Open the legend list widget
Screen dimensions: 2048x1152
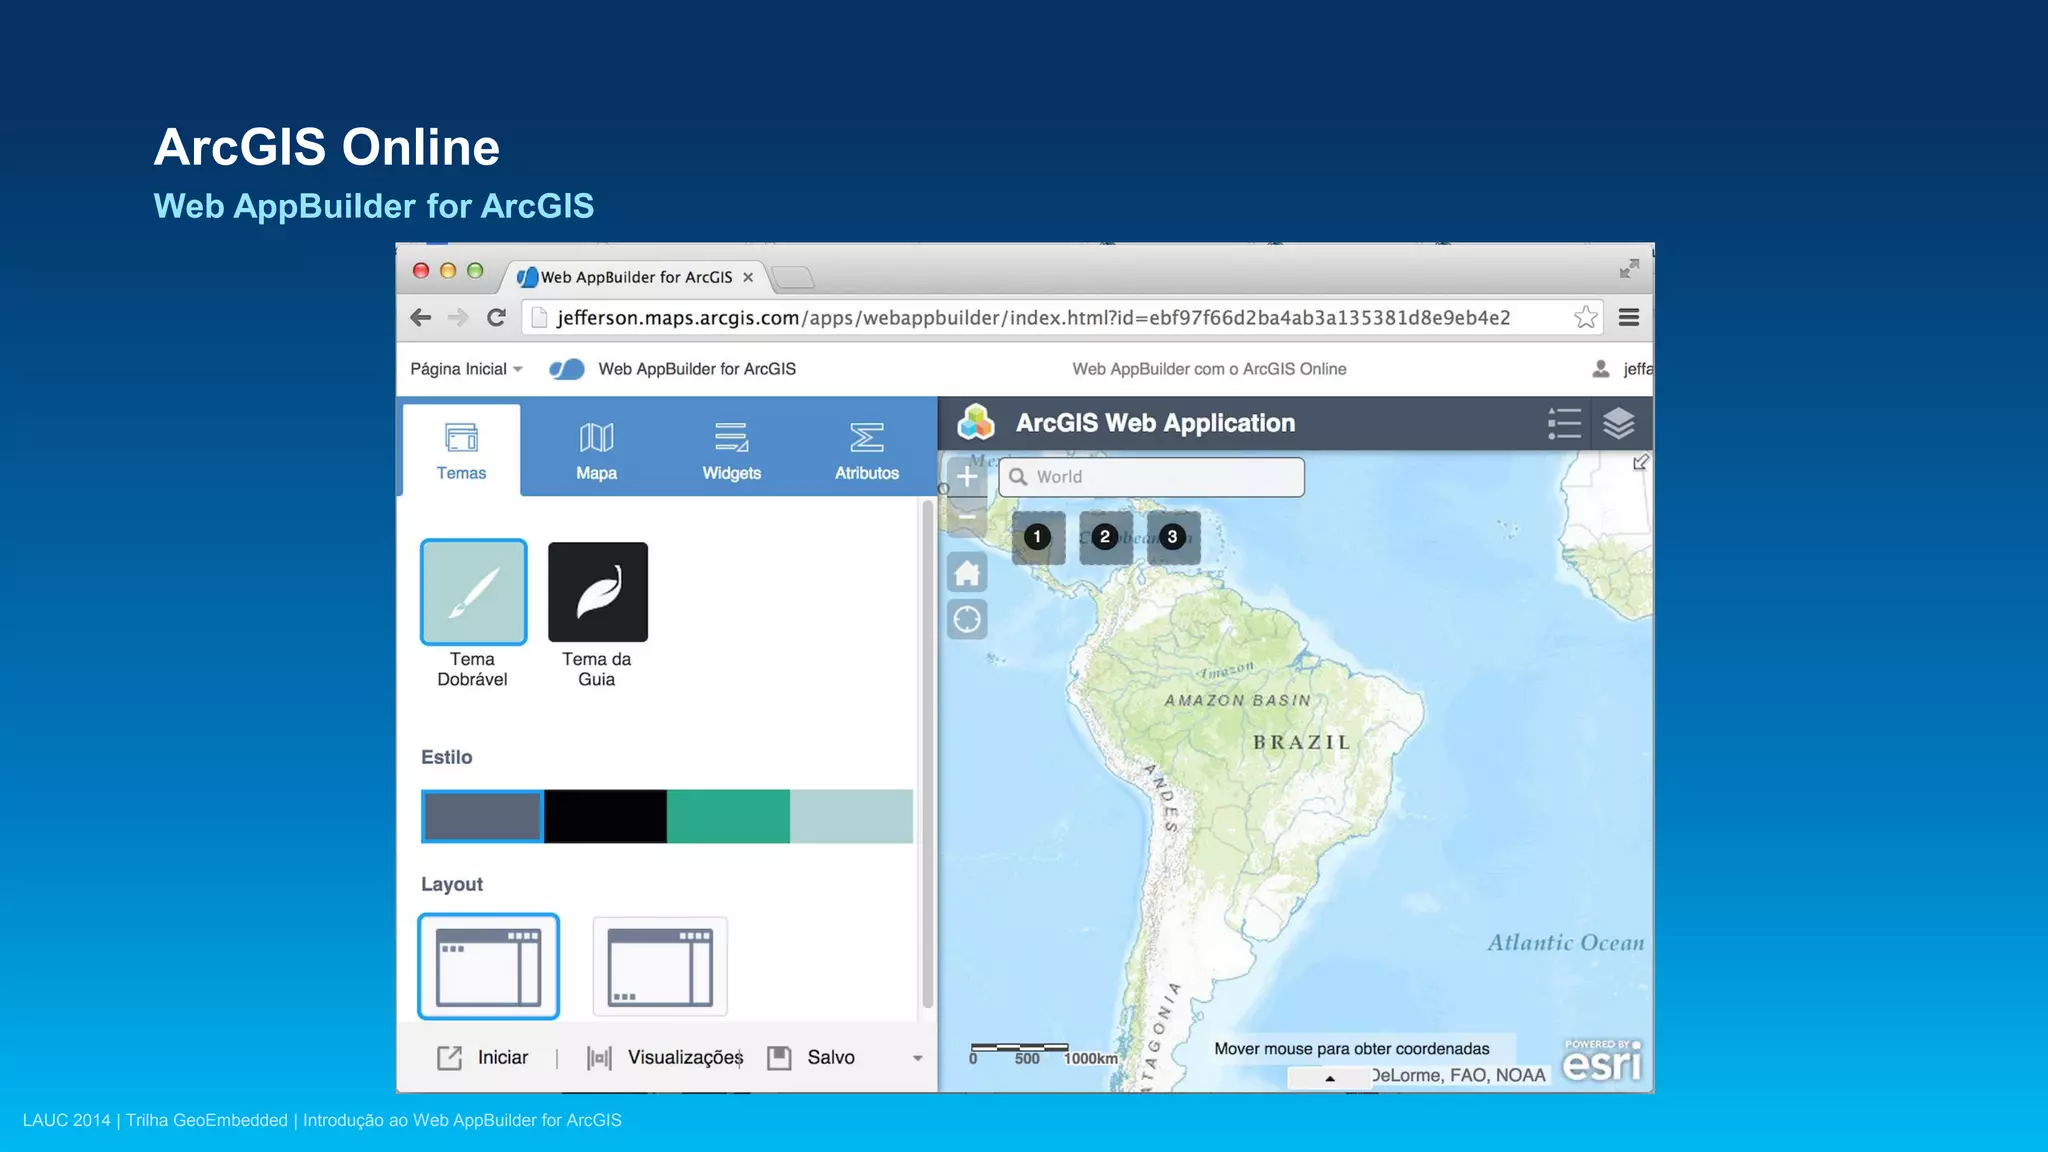pos(1564,423)
